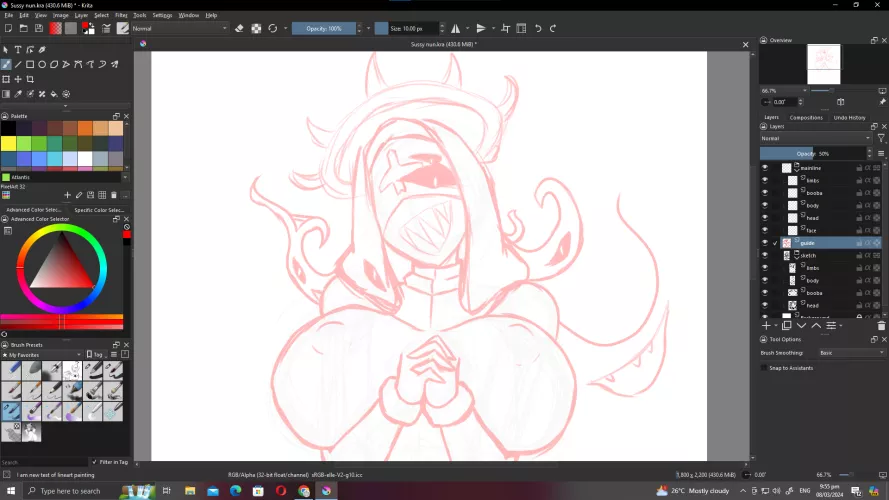Open the fill patterns chooser

(71, 28)
